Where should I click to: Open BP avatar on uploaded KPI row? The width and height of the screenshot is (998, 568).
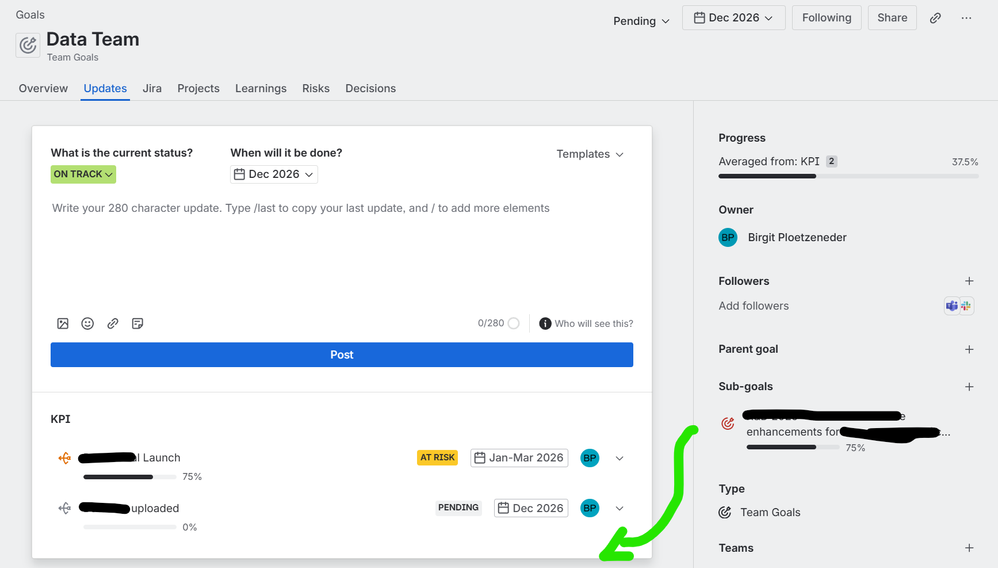590,508
